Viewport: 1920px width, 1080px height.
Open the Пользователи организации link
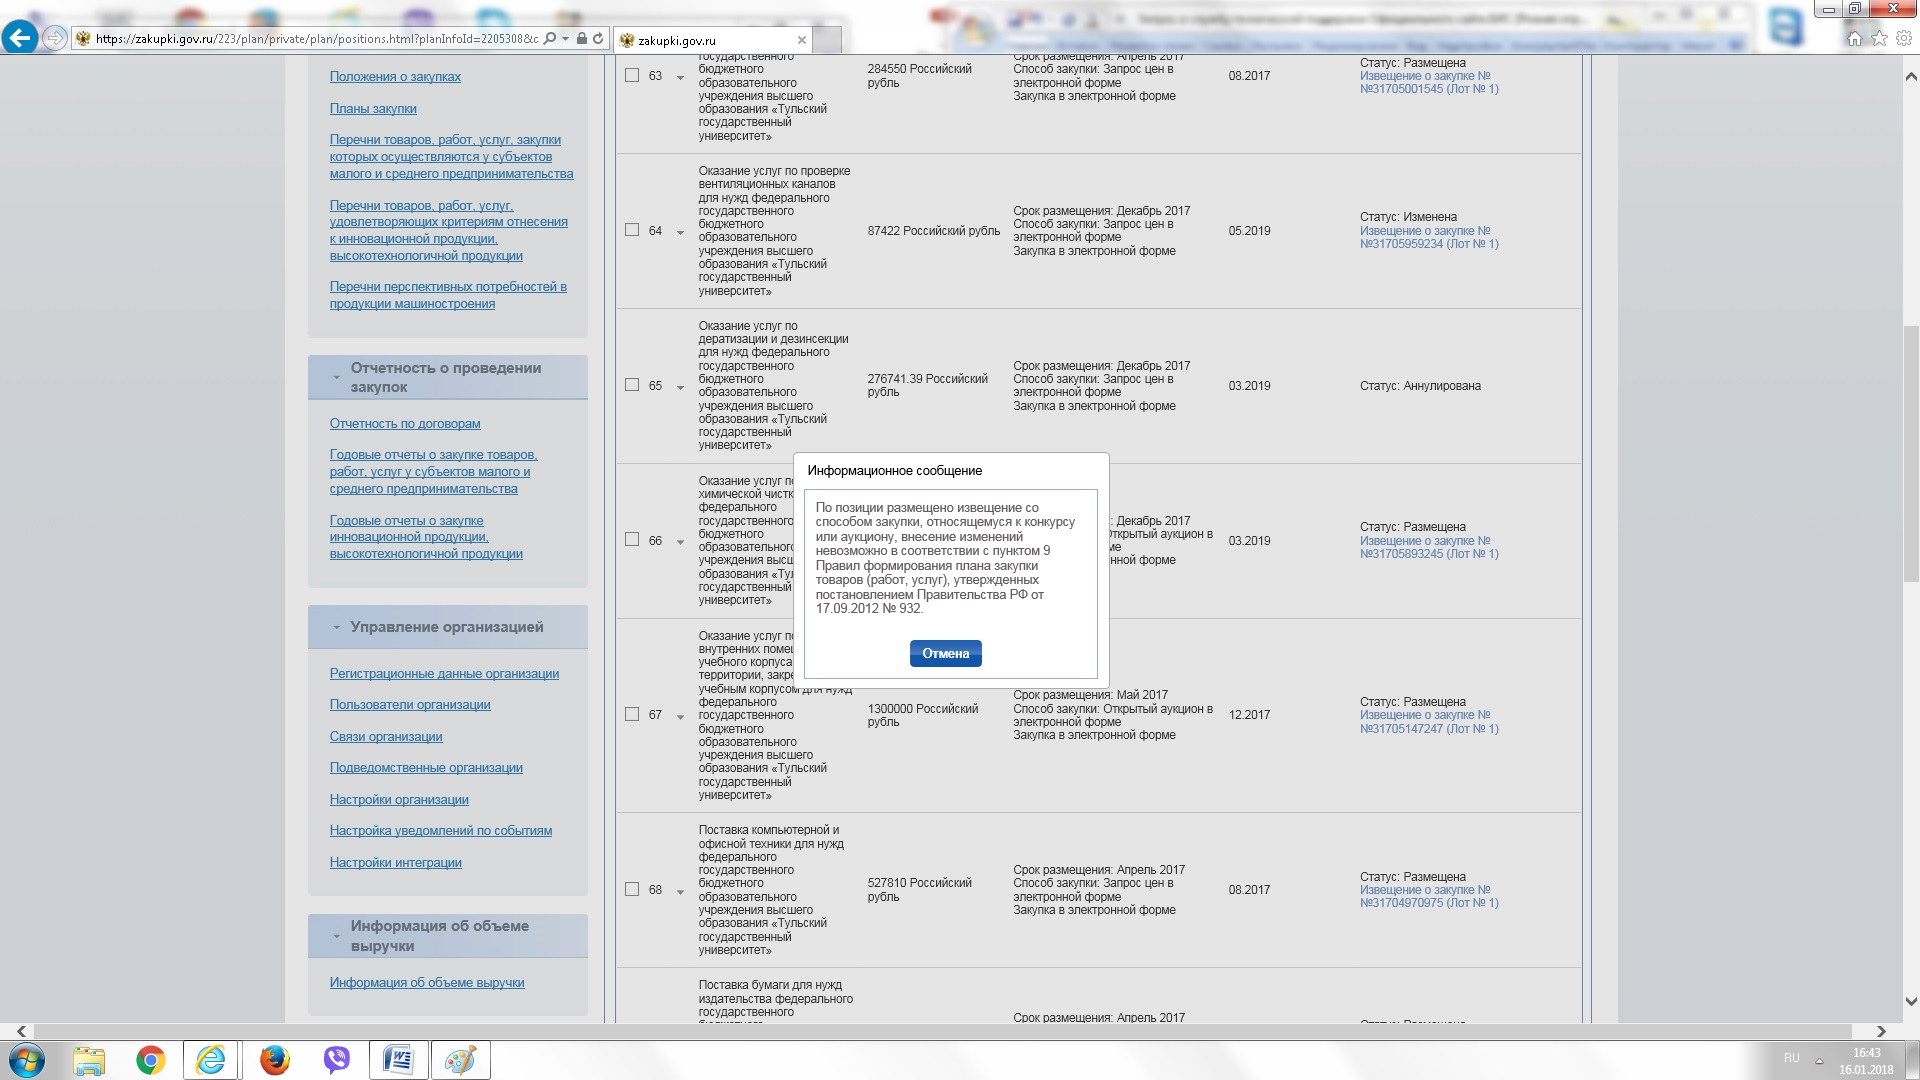[410, 705]
